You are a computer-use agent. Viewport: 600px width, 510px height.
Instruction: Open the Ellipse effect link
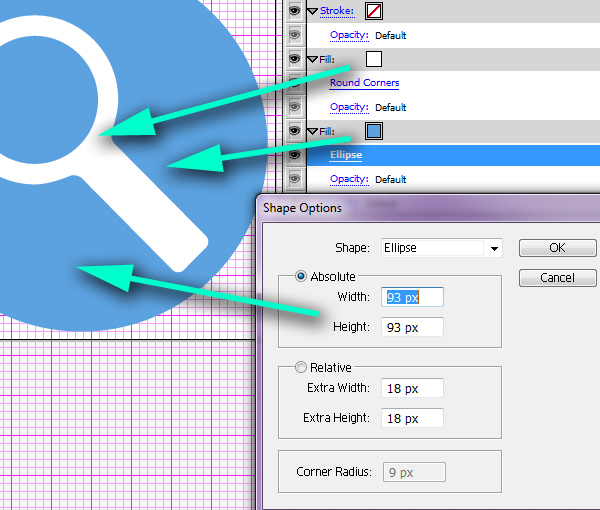point(346,155)
